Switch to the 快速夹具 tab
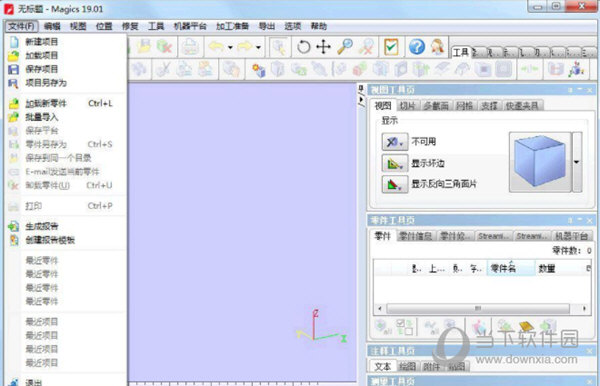 [x=522, y=106]
